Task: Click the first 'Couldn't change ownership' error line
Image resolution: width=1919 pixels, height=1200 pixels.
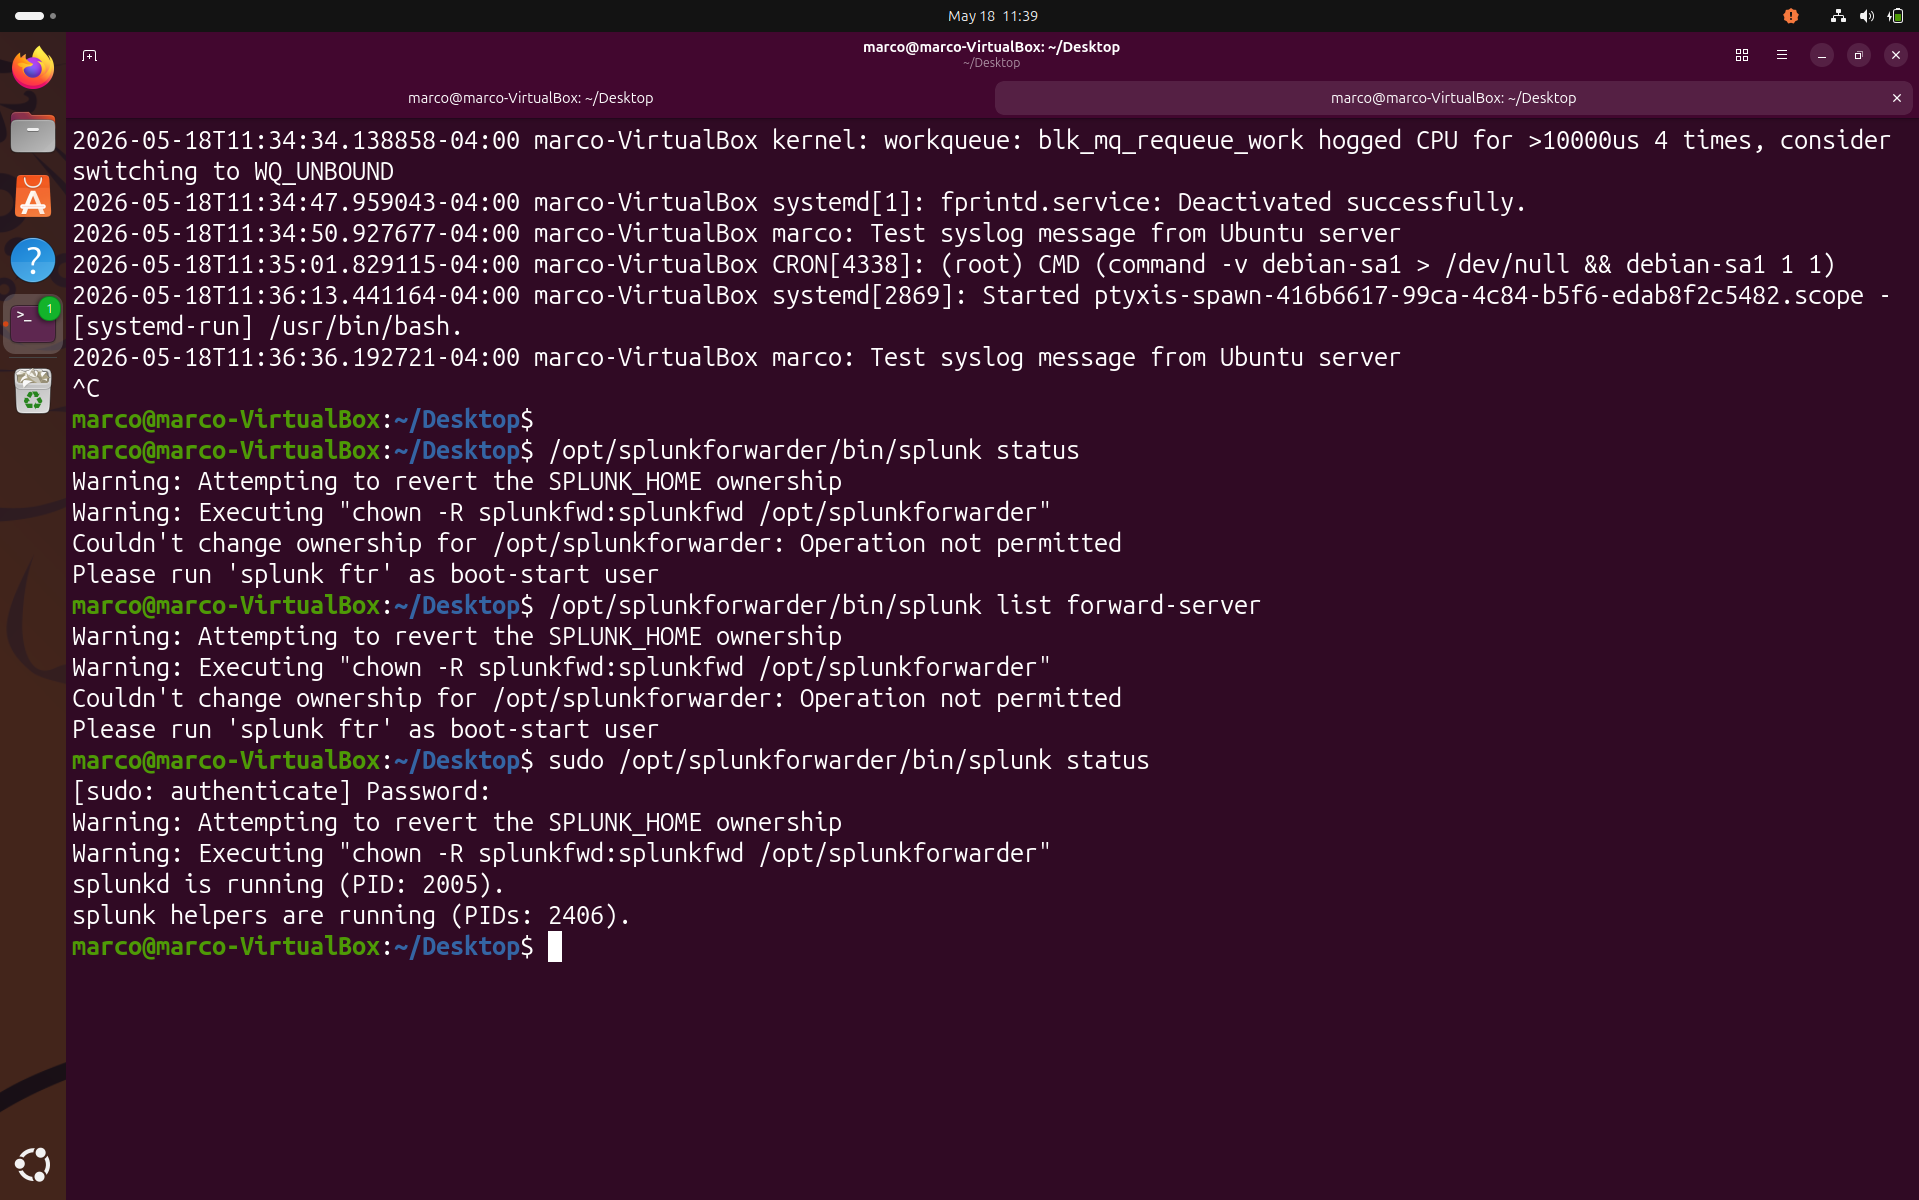Action: point(596,543)
